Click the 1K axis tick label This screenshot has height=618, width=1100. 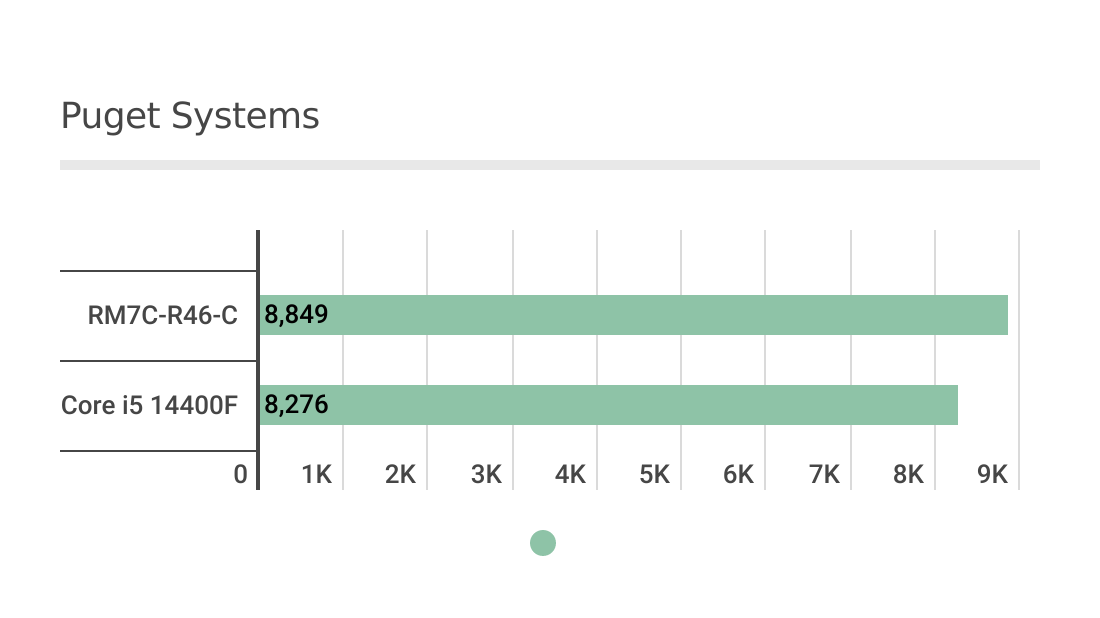317,475
